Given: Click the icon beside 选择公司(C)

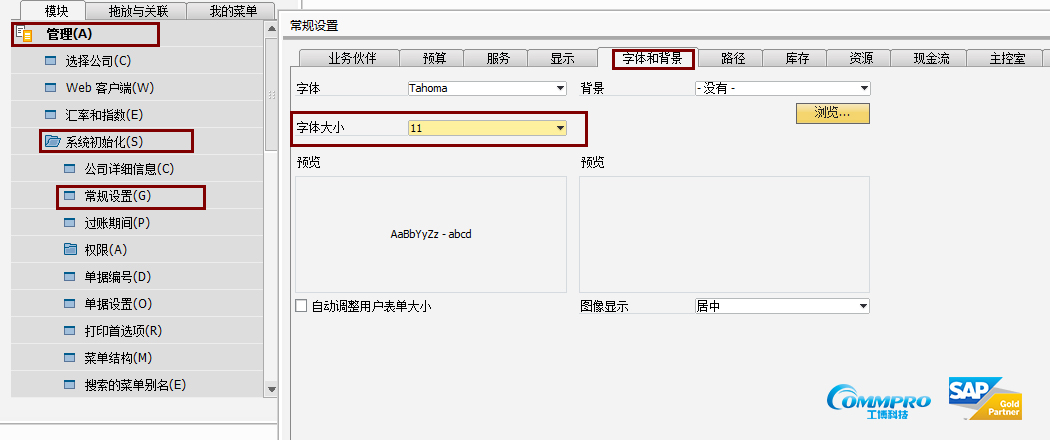Looking at the screenshot, I should (51, 61).
